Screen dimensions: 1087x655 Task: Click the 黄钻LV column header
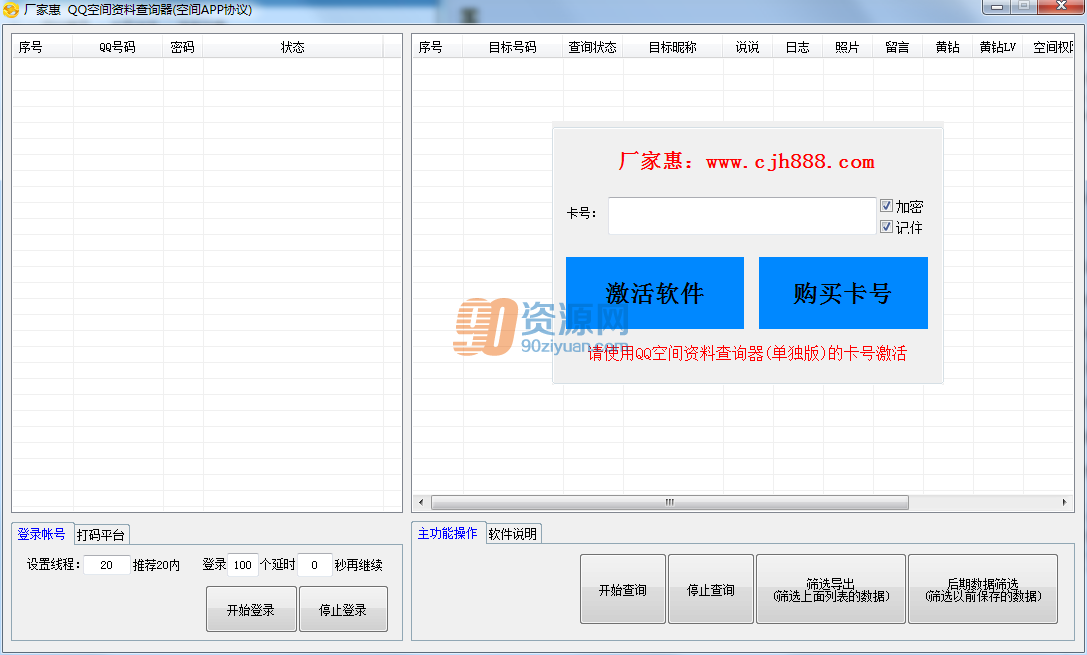(998, 47)
